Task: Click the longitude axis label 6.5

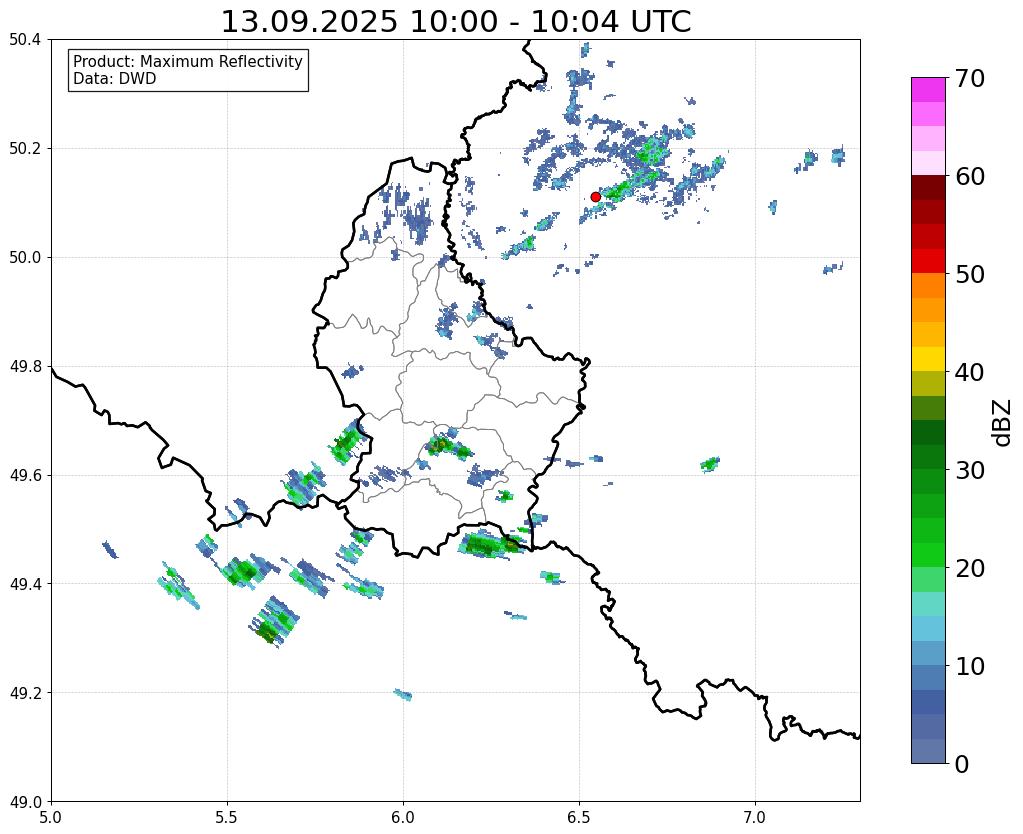Action: coord(579,817)
